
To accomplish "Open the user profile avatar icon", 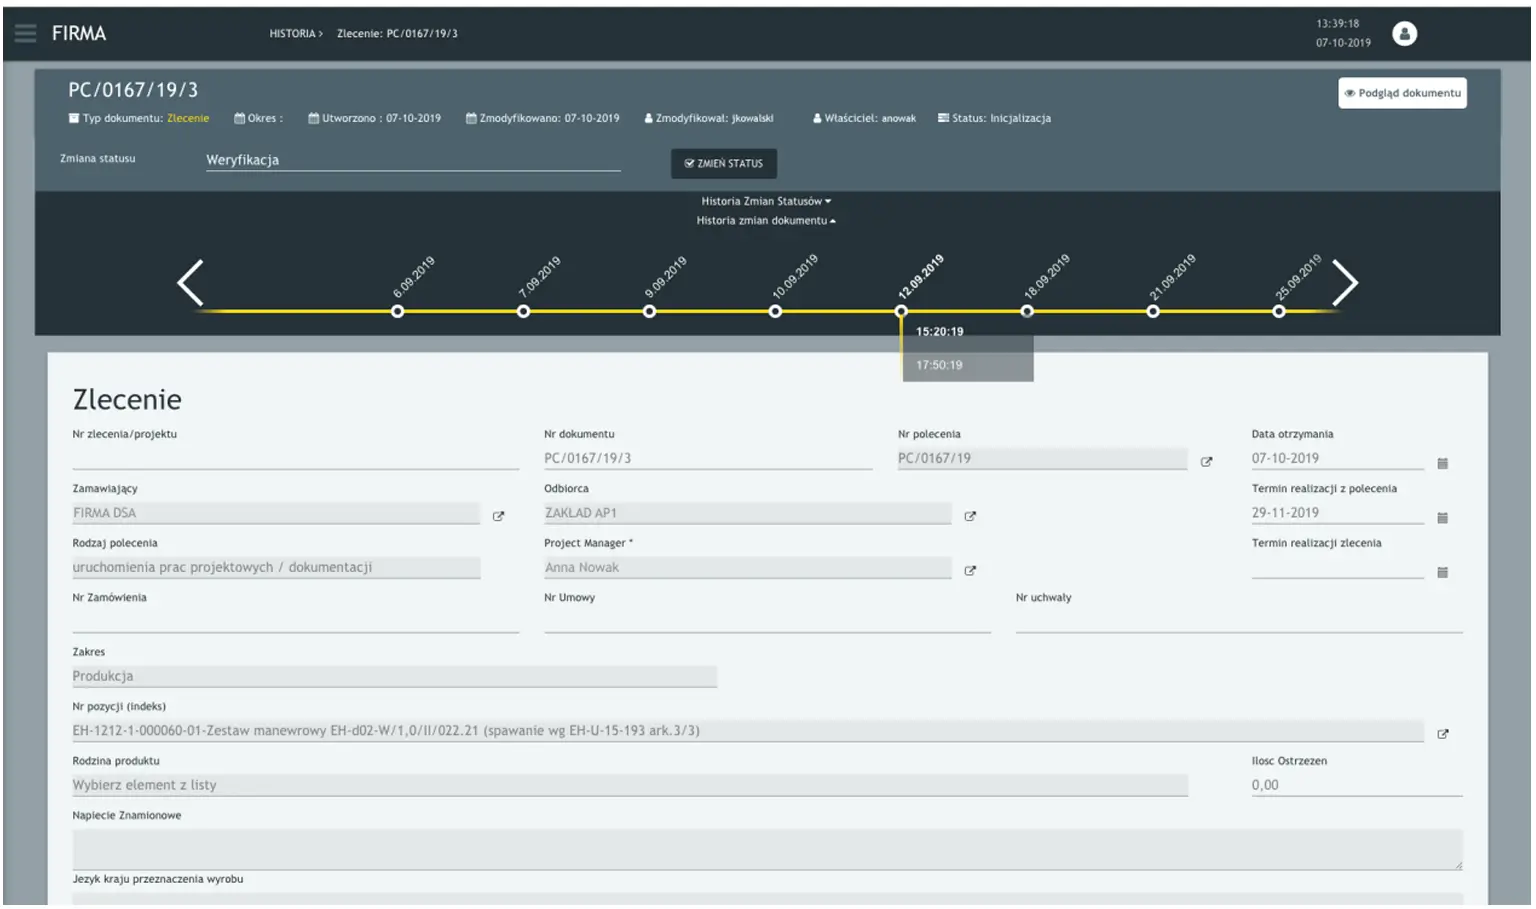I will pos(1404,34).
